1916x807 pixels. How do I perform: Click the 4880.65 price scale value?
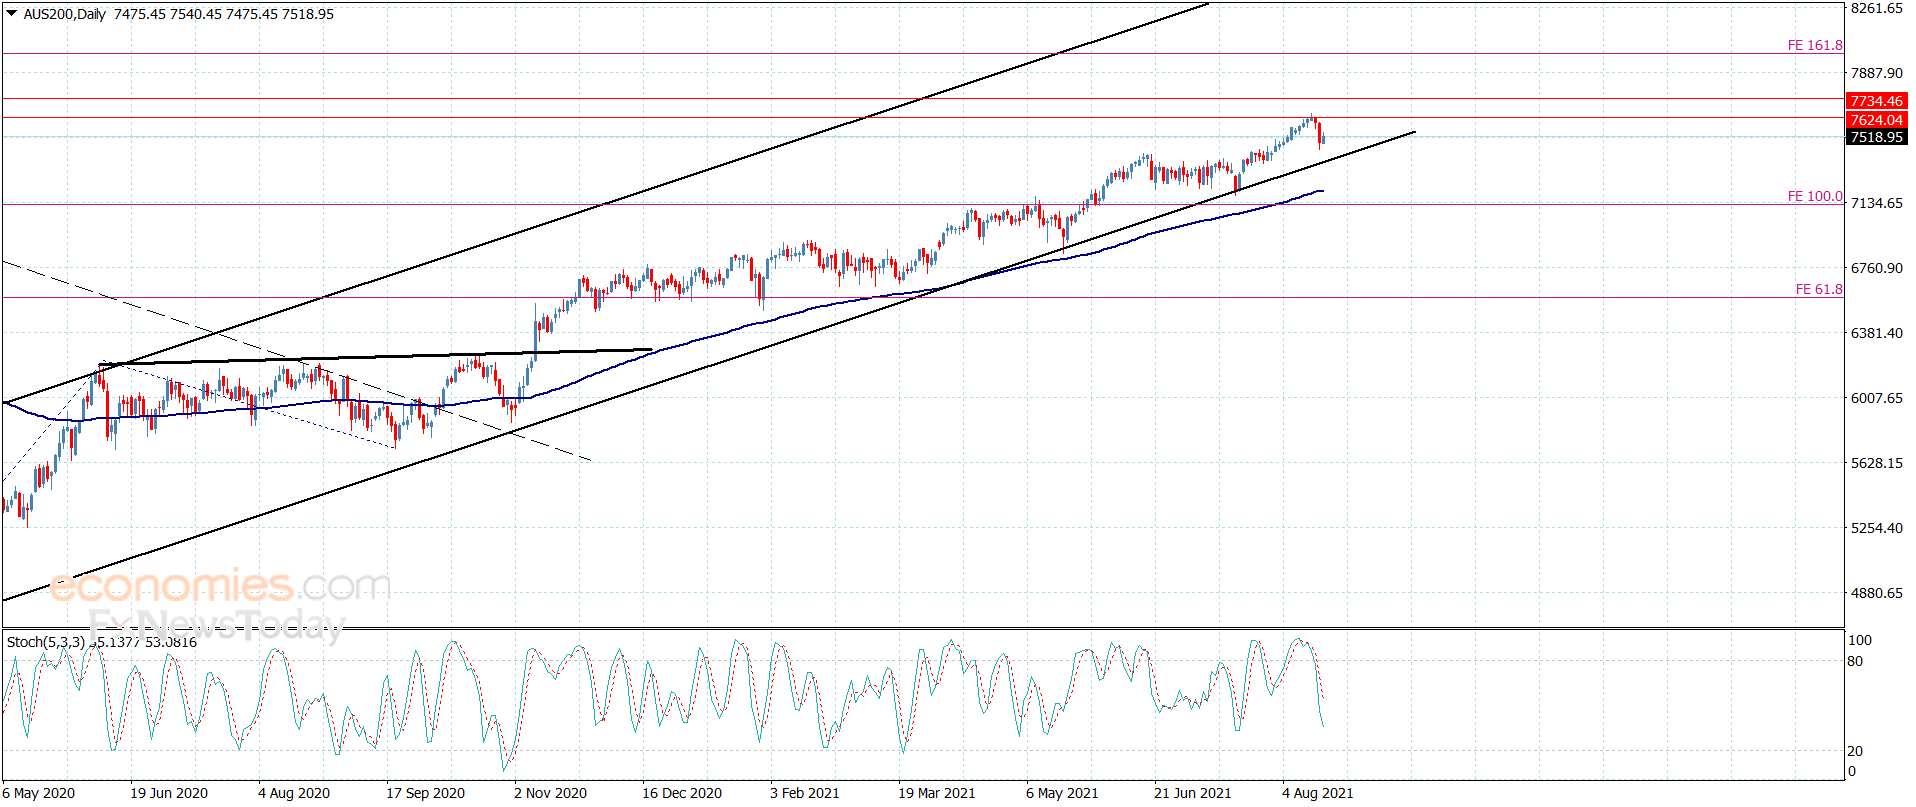1876,593
